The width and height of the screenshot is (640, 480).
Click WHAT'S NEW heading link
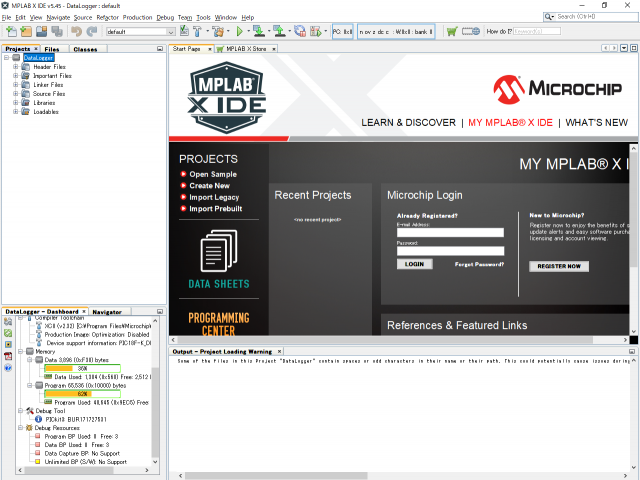596,122
